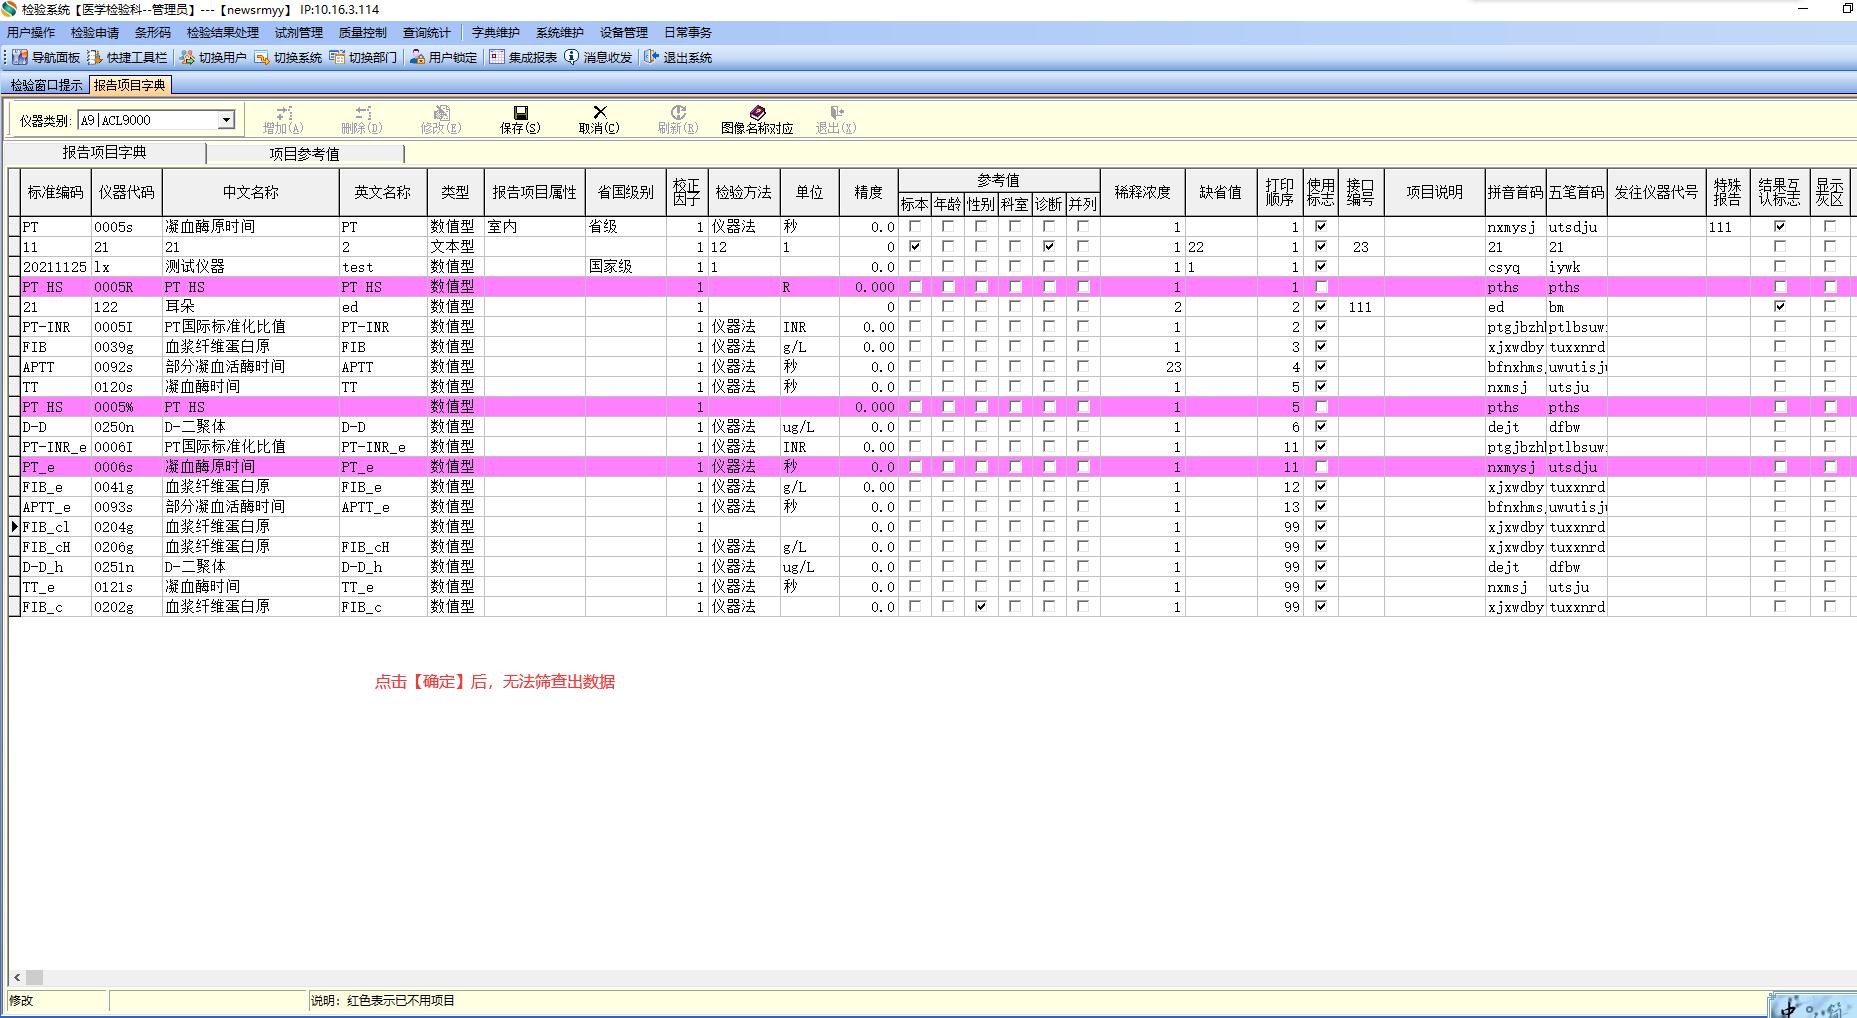1857x1018 pixels.
Task: Click the 切换用户 switch user icon
Action: pyautogui.click(x=187, y=58)
